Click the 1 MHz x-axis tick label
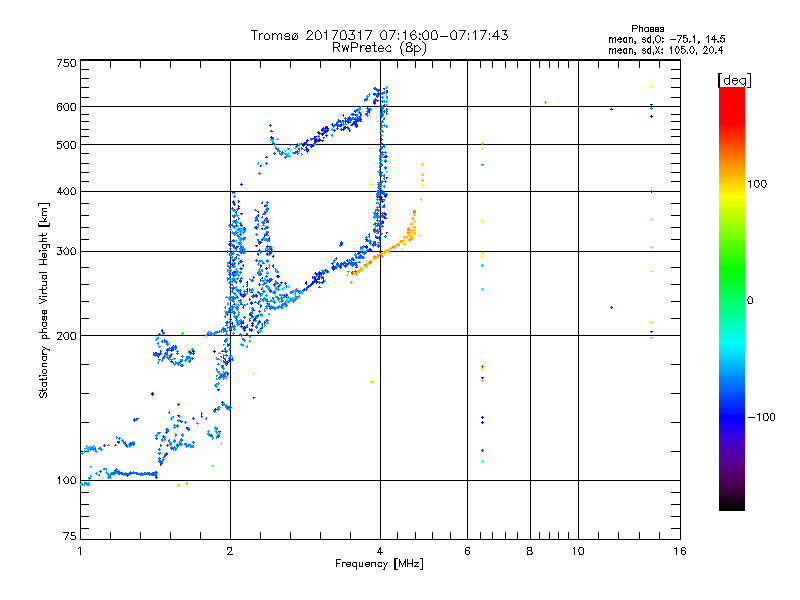Screen dimensions: 800x600 81,551
